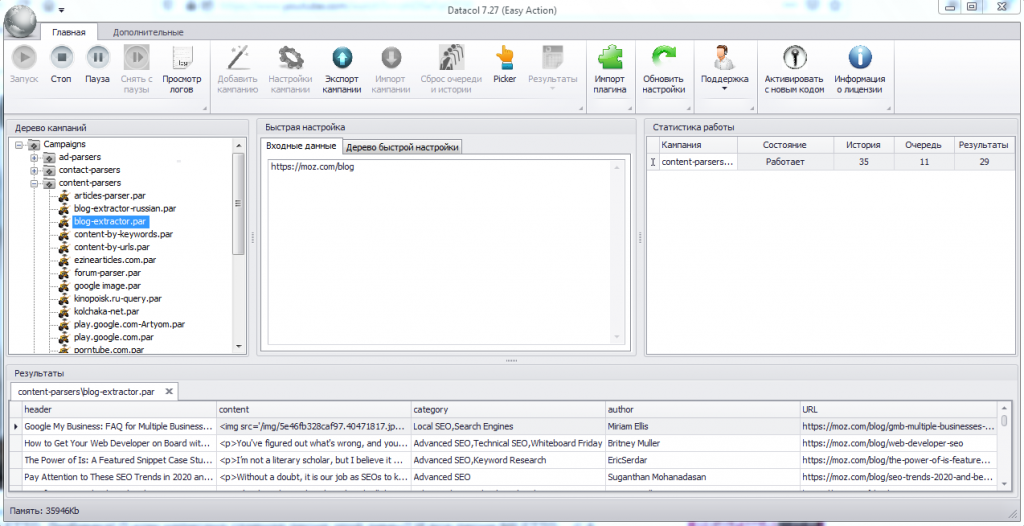Open Активировать с новым кодом key icon

794,59
